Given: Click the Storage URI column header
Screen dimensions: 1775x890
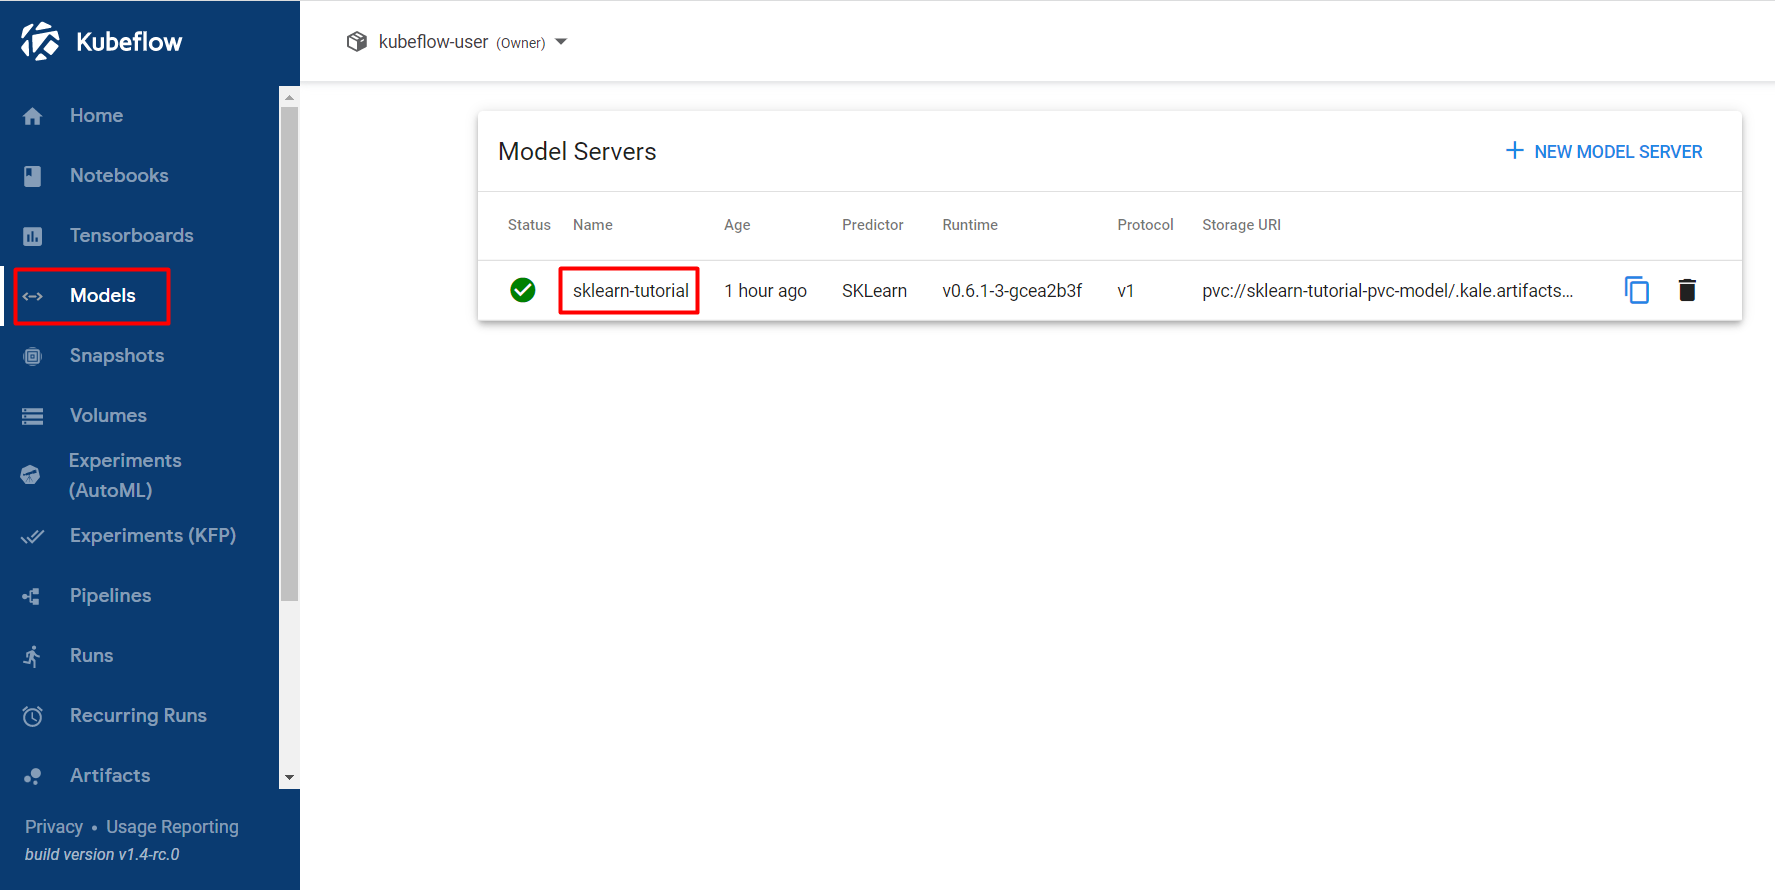Looking at the screenshot, I should 1241,225.
